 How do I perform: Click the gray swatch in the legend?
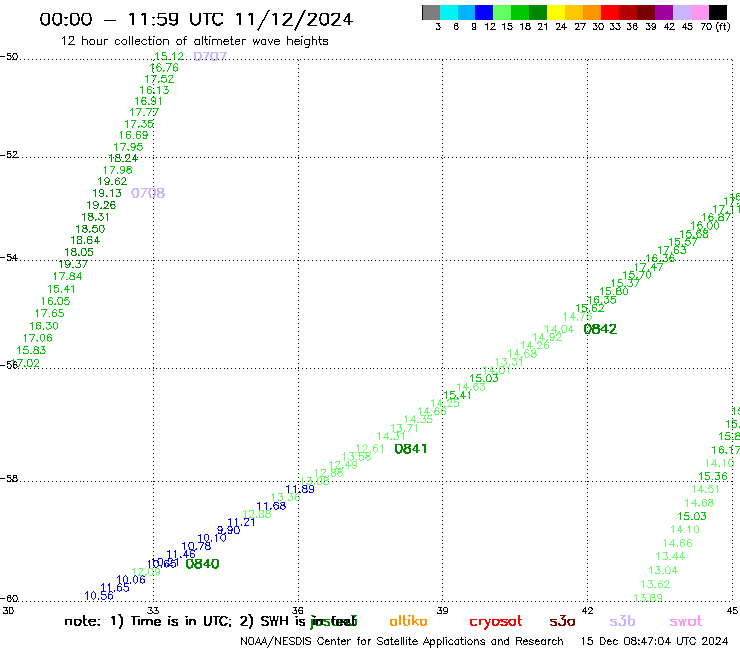point(431,12)
